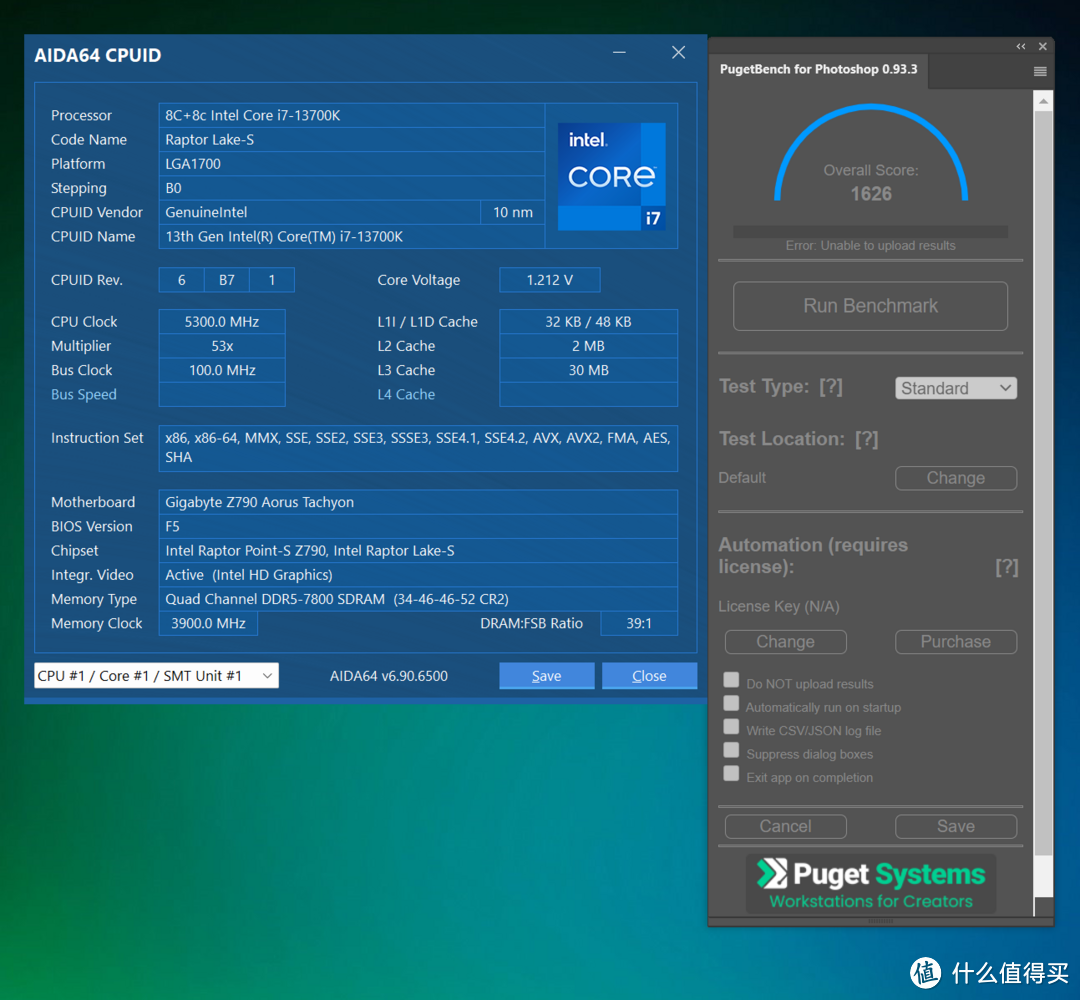Image resolution: width=1080 pixels, height=1000 pixels.
Task: Click the Code Name value Raptor Lake-S
Action: tap(351, 140)
